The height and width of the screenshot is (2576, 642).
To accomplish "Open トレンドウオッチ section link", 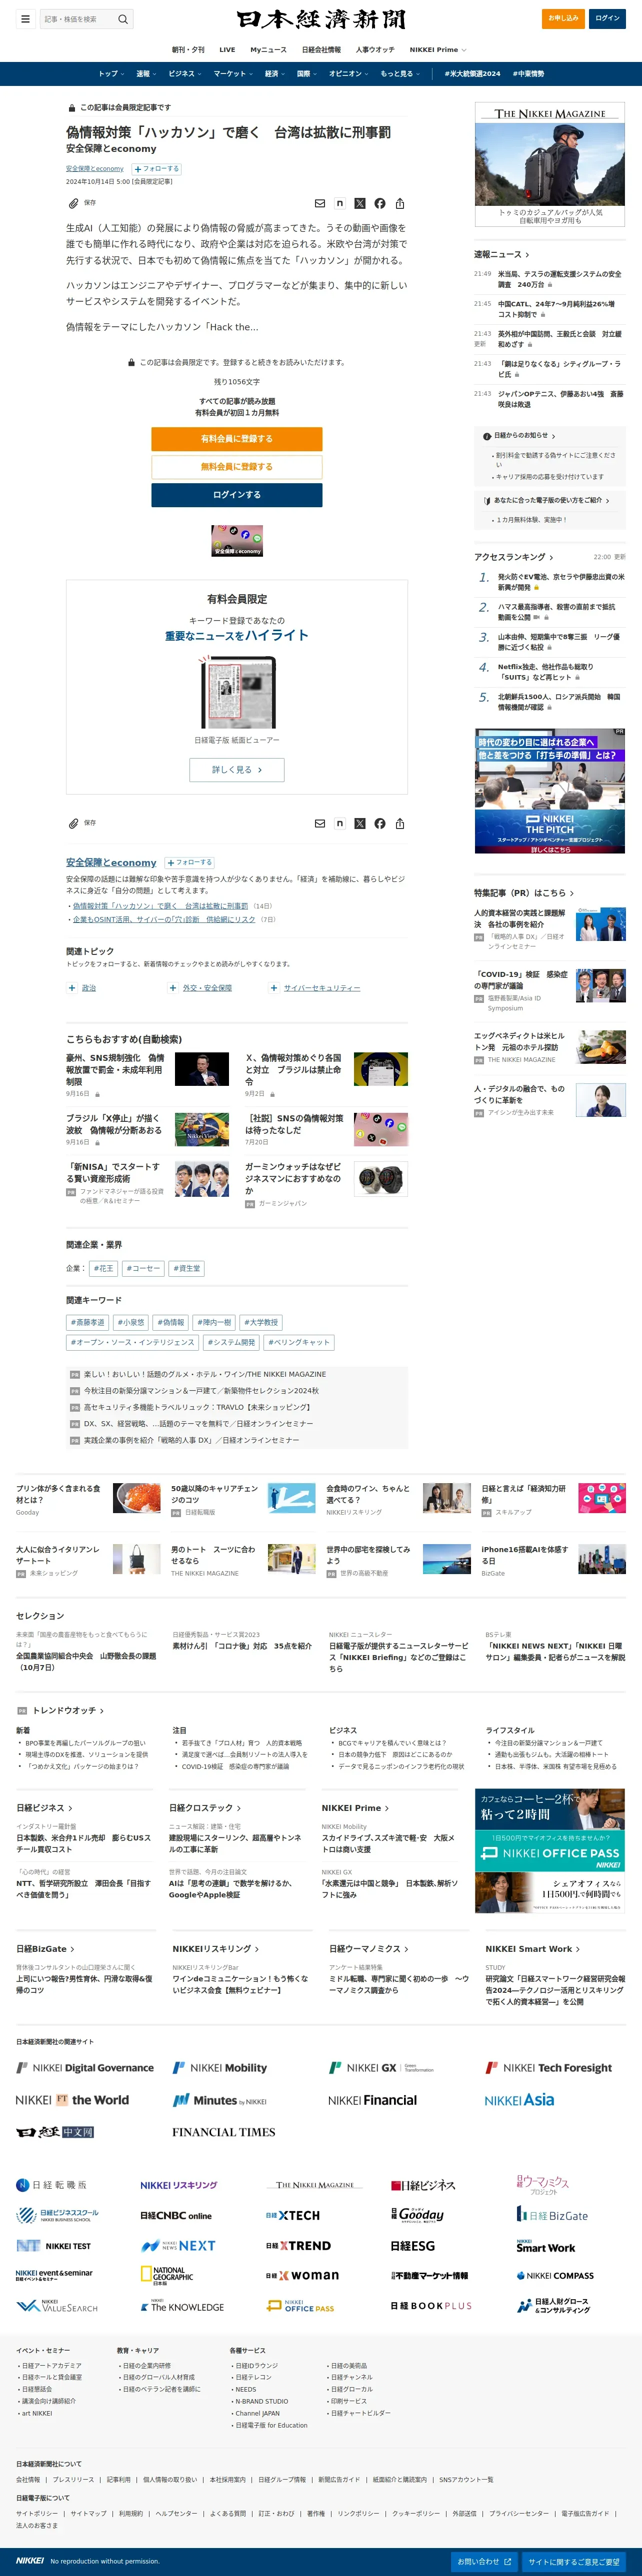I will click(68, 1711).
